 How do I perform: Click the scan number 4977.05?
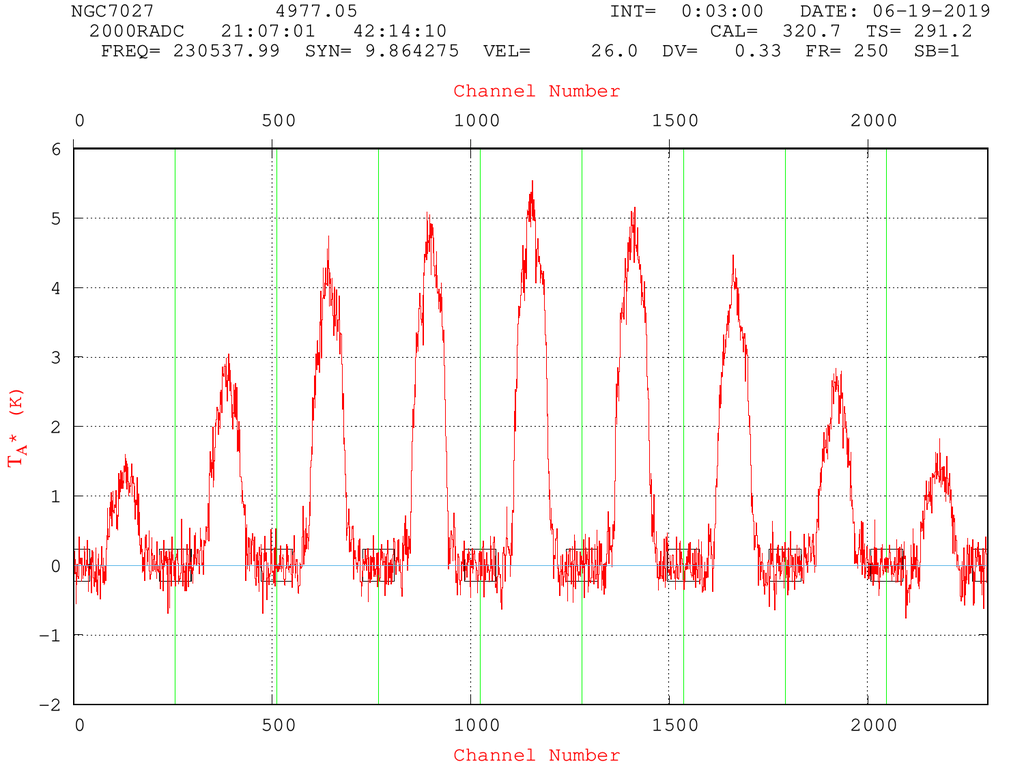(316, 11)
